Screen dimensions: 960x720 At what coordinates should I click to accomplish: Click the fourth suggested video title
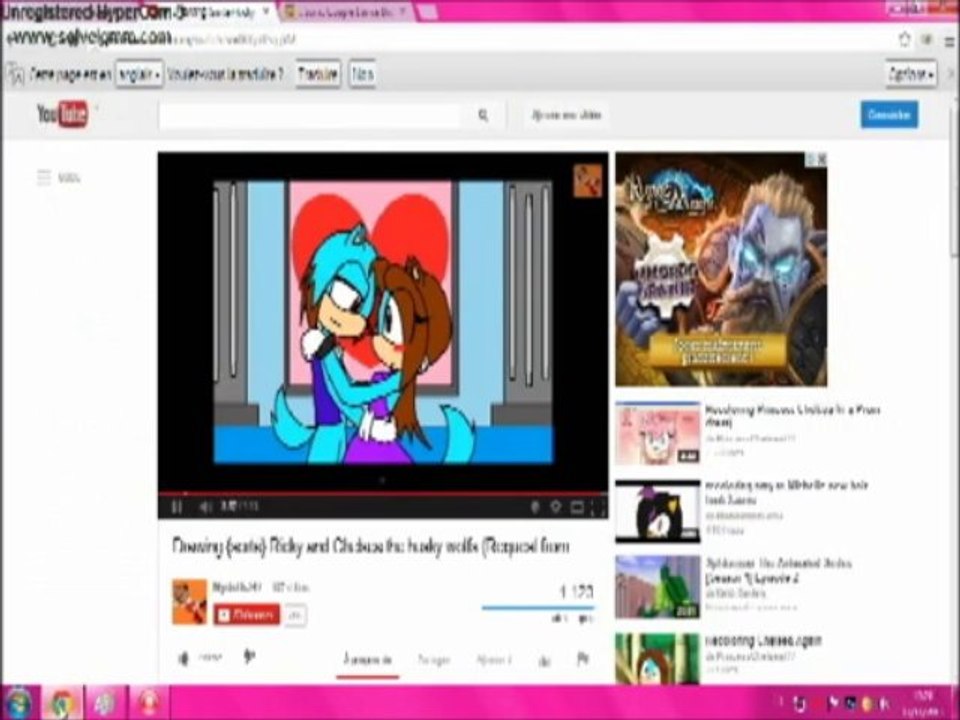point(763,641)
